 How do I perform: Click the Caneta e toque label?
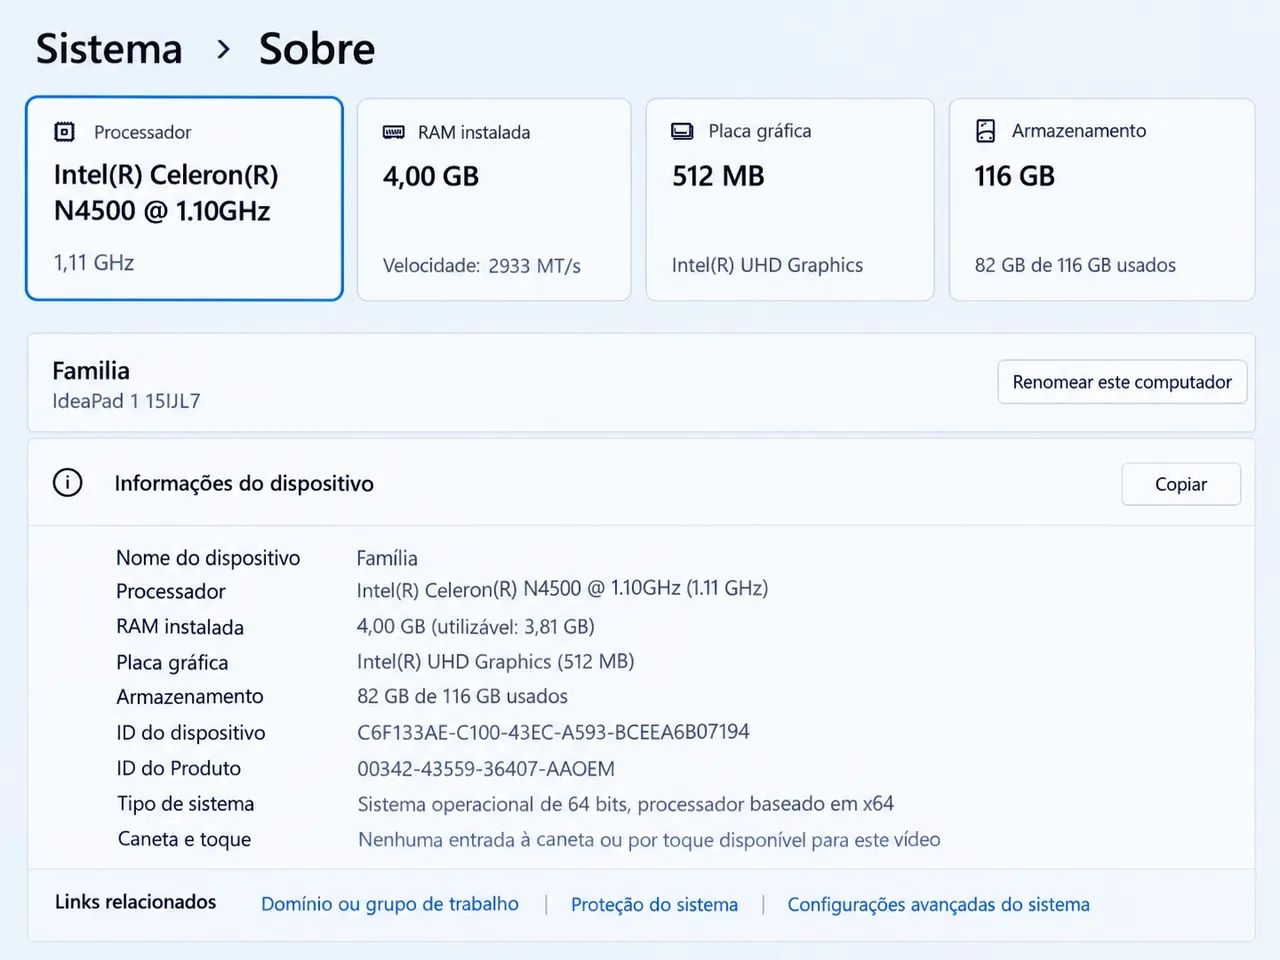[x=184, y=839]
